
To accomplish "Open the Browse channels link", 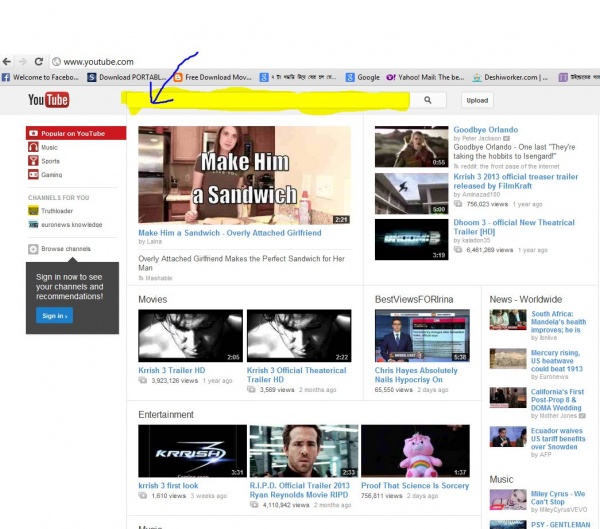I will 66,249.
